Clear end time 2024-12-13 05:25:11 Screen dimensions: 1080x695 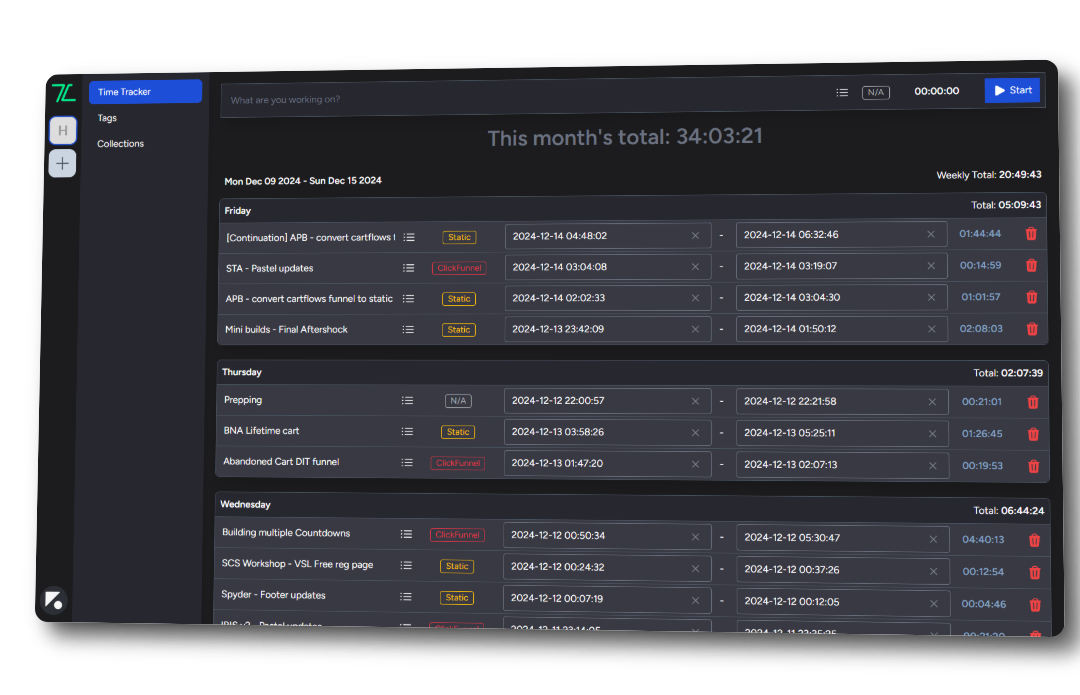[x=932, y=433]
